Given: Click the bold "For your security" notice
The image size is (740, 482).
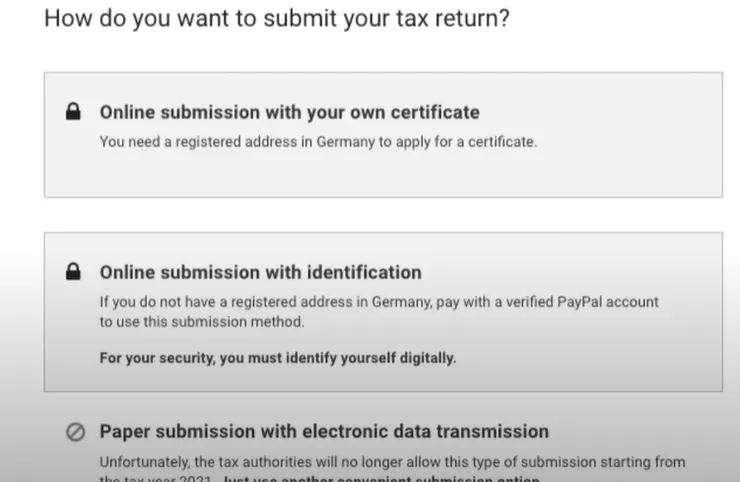Looking at the screenshot, I should coord(277,358).
